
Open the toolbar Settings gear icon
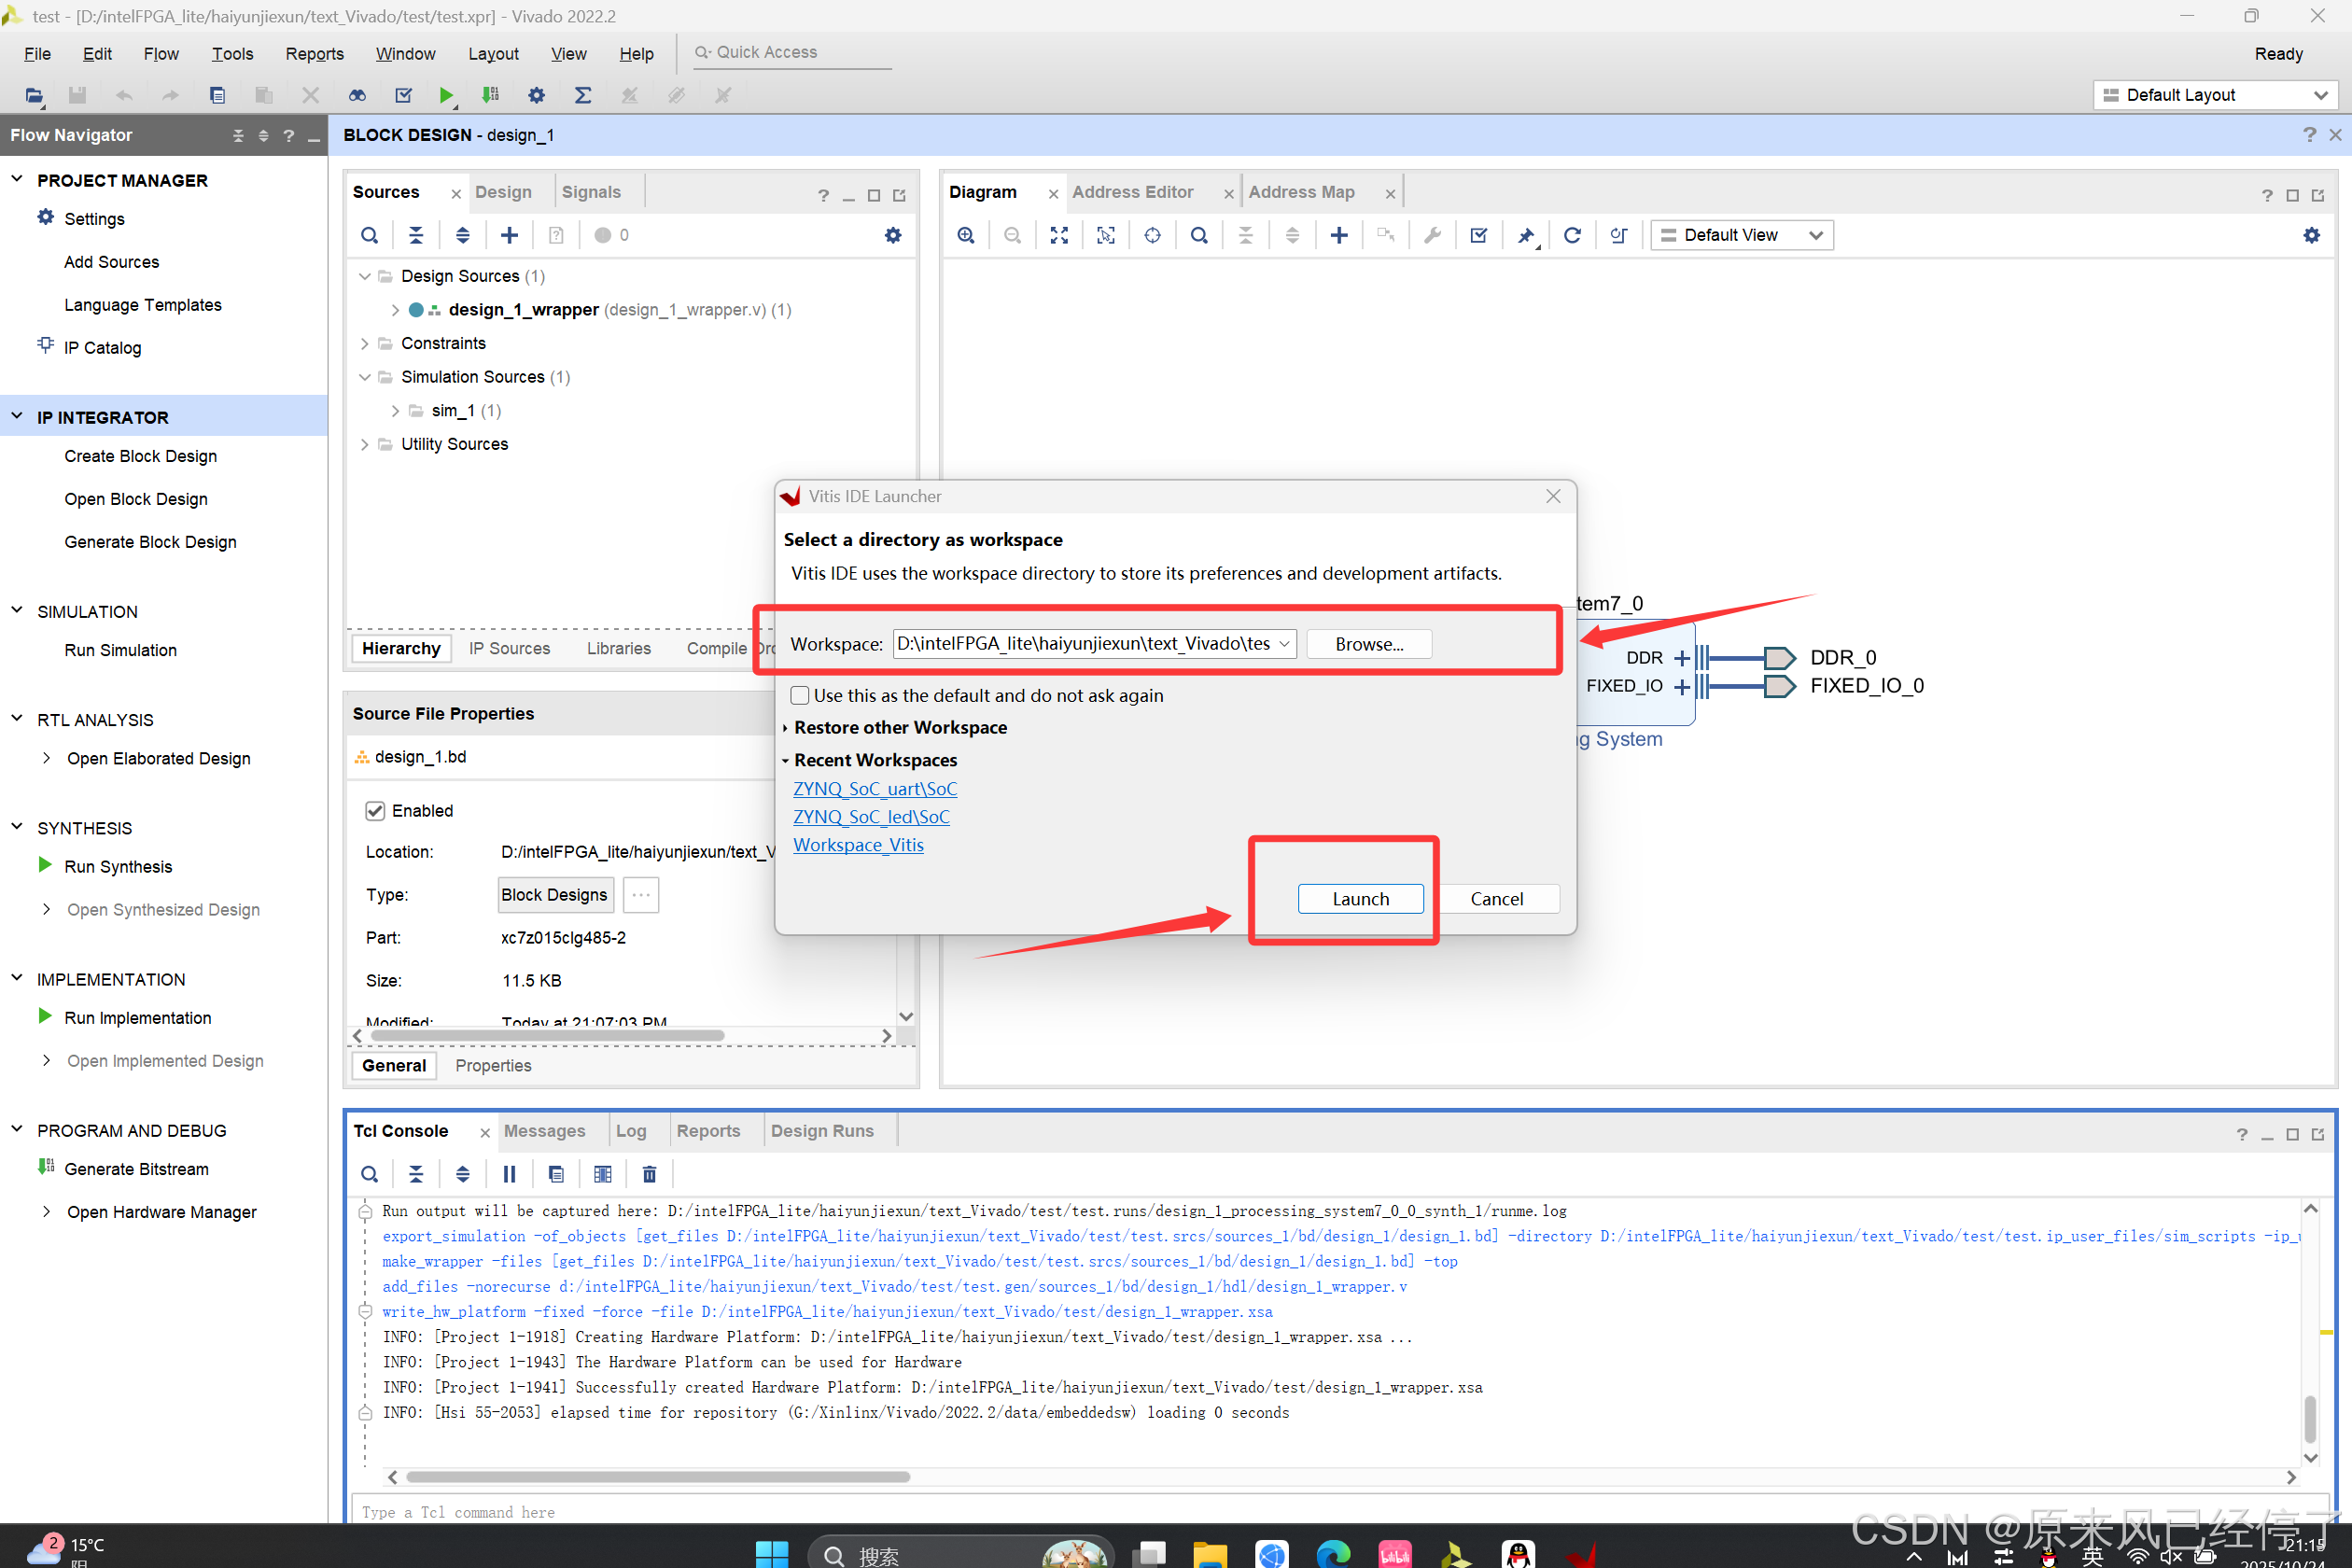coord(537,95)
